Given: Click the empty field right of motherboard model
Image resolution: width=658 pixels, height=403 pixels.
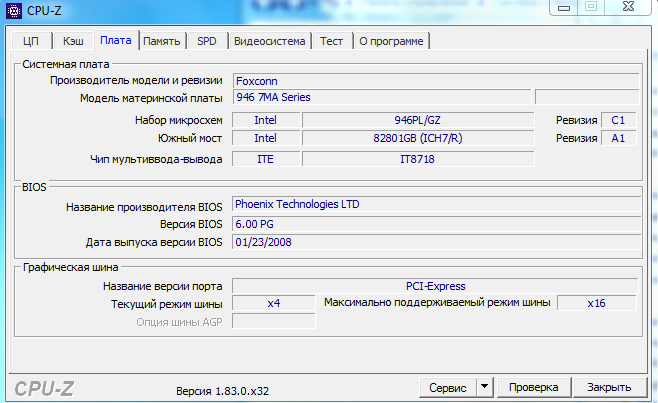Looking at the screenshot, I should click(x=587, y=97).
